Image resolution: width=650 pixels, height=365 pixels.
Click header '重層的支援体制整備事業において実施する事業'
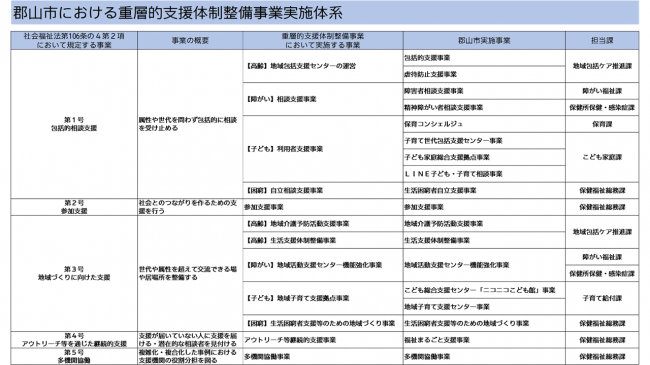[x=323, y=41]
